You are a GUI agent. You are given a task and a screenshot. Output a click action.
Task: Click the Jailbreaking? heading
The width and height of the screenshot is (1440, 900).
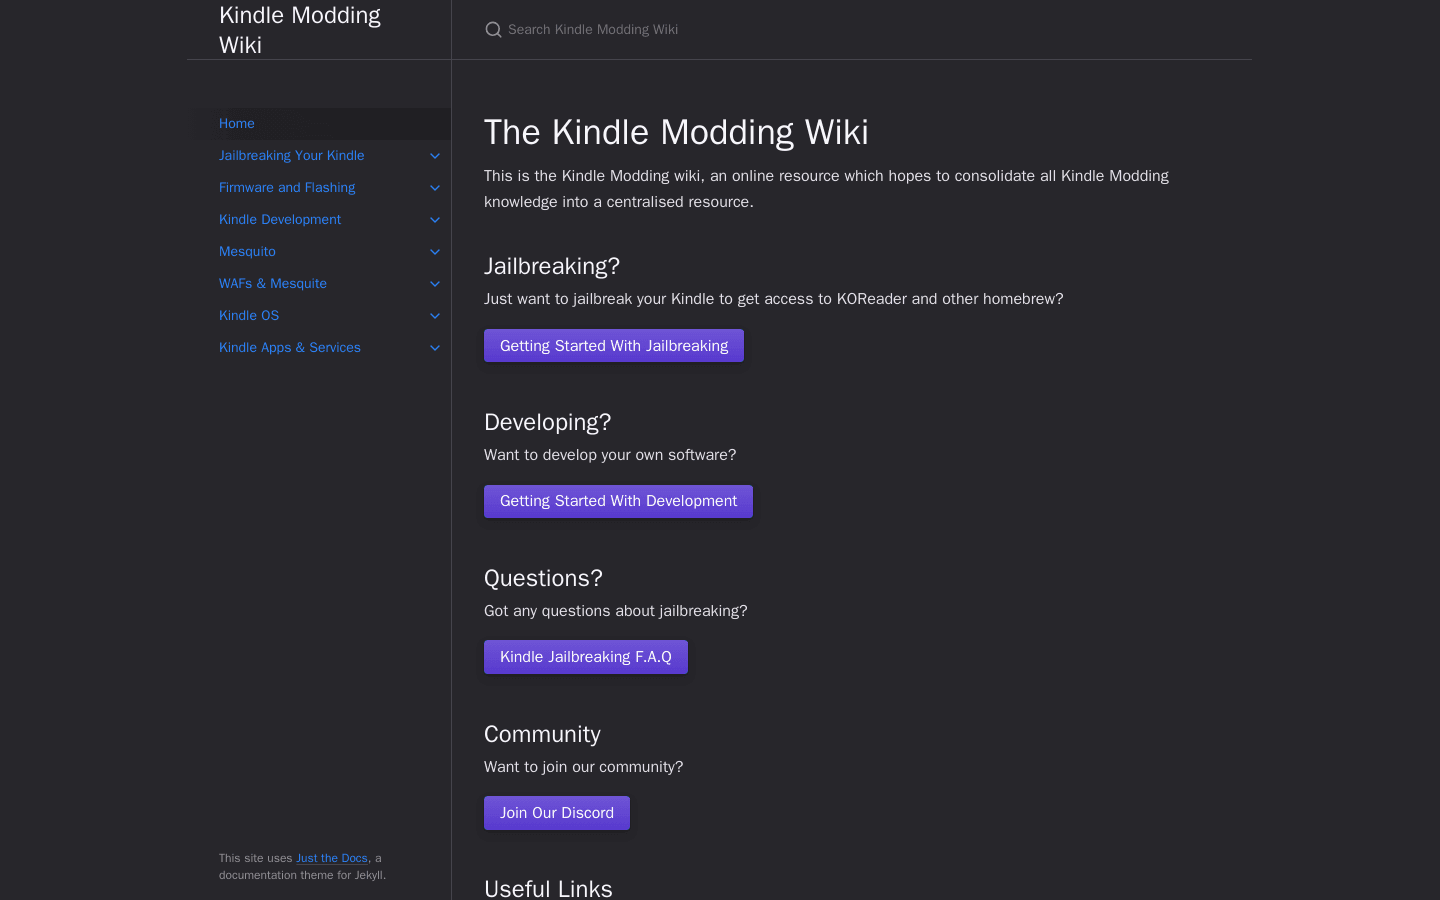[551, 266]
